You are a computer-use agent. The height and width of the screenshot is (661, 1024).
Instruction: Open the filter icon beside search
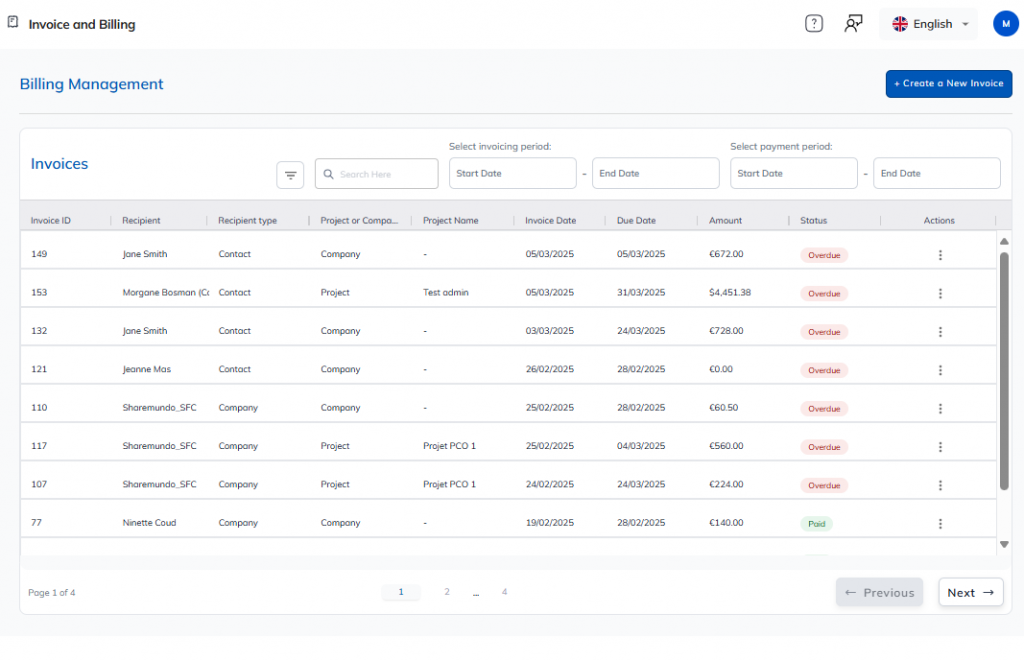290,175
